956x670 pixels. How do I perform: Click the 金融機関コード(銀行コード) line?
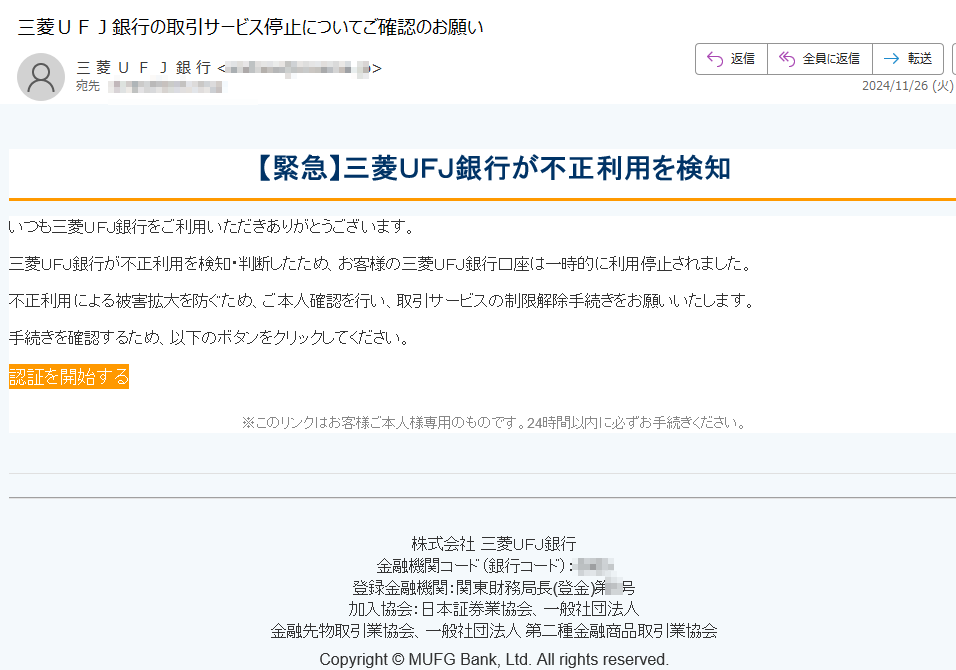(495, 566)
